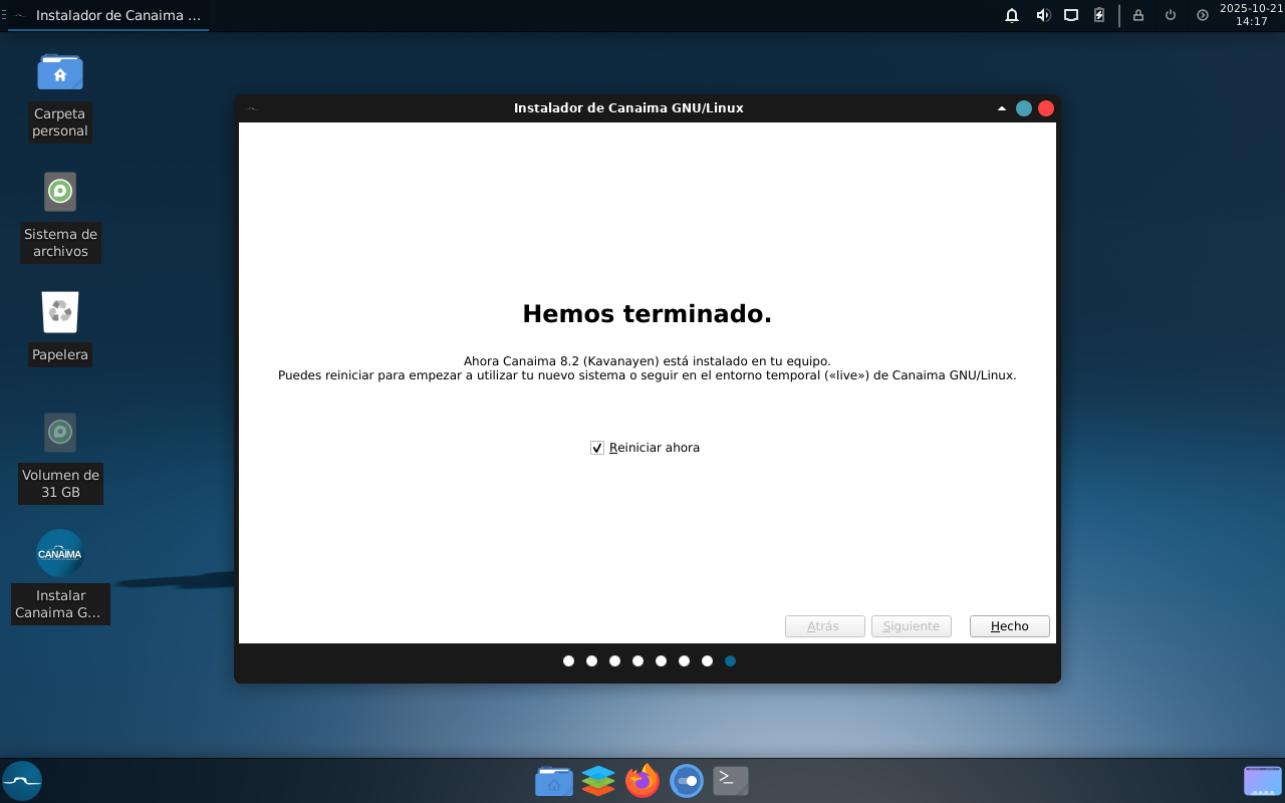Launch the terminal emulator from the dock
The width and height of the screenshot is (1285, 803).
[x=730, y=781]
